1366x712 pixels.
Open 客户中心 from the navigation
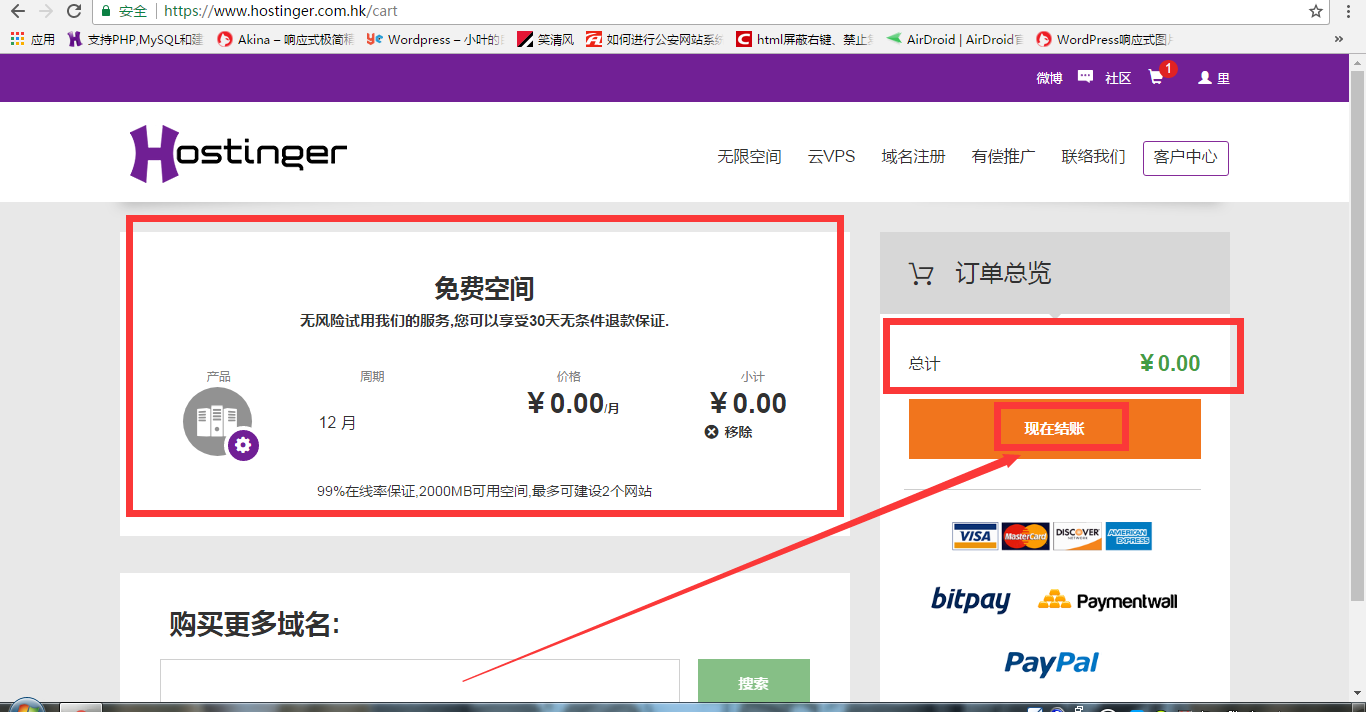coord(1185,157)
